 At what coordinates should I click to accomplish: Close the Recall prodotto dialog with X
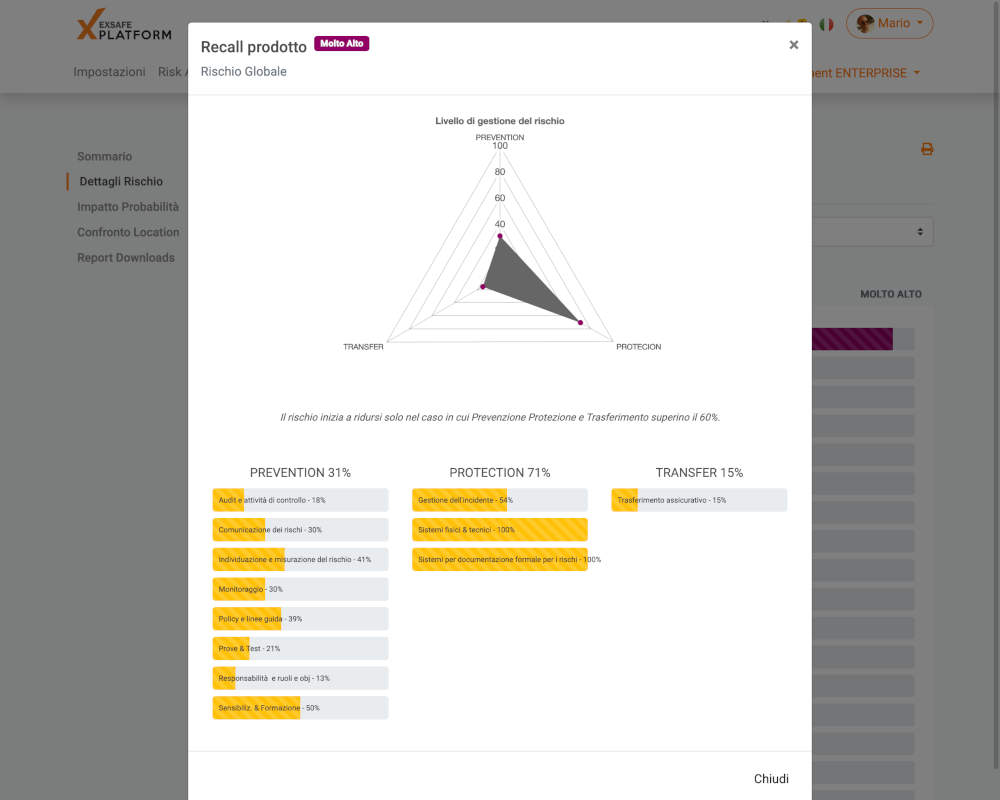click(x=793, y=45)
